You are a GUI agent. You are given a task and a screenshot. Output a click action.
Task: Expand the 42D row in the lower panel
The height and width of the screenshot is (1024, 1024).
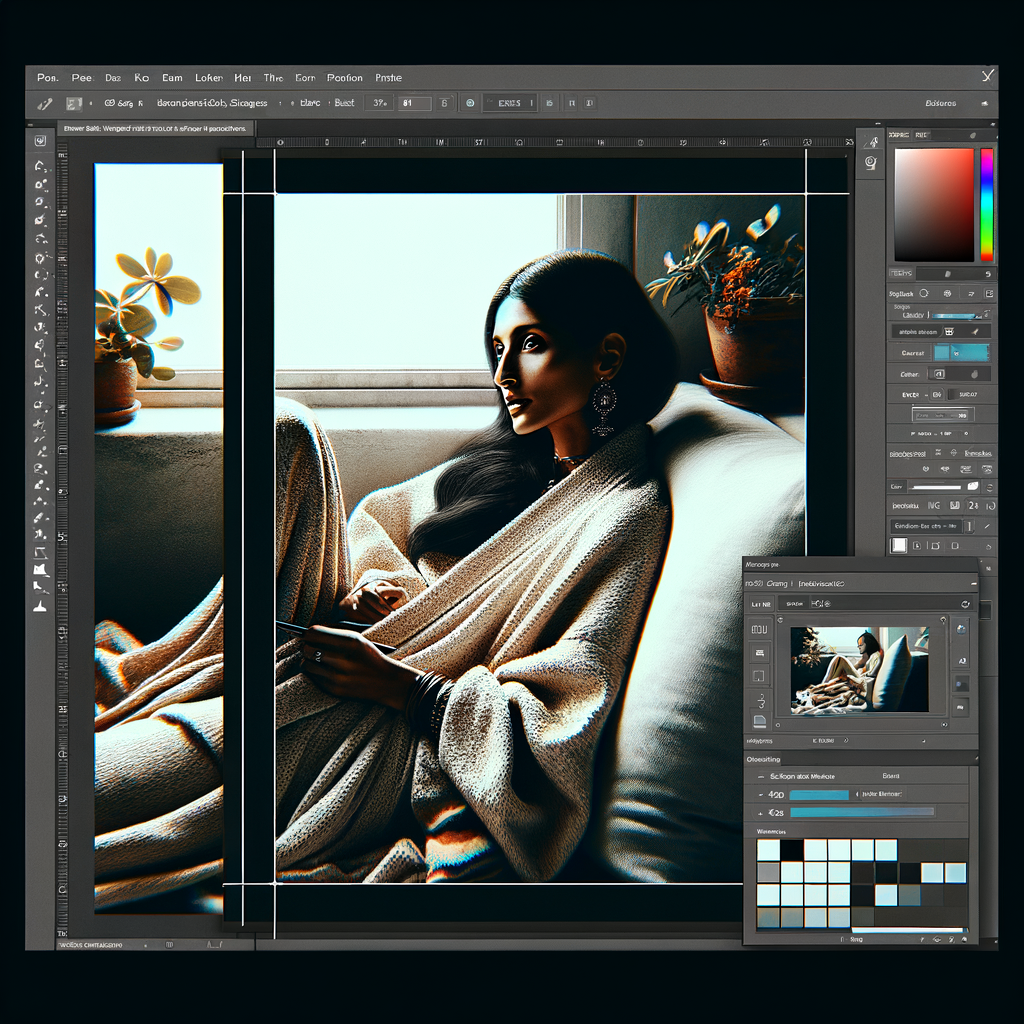[759, 794]
